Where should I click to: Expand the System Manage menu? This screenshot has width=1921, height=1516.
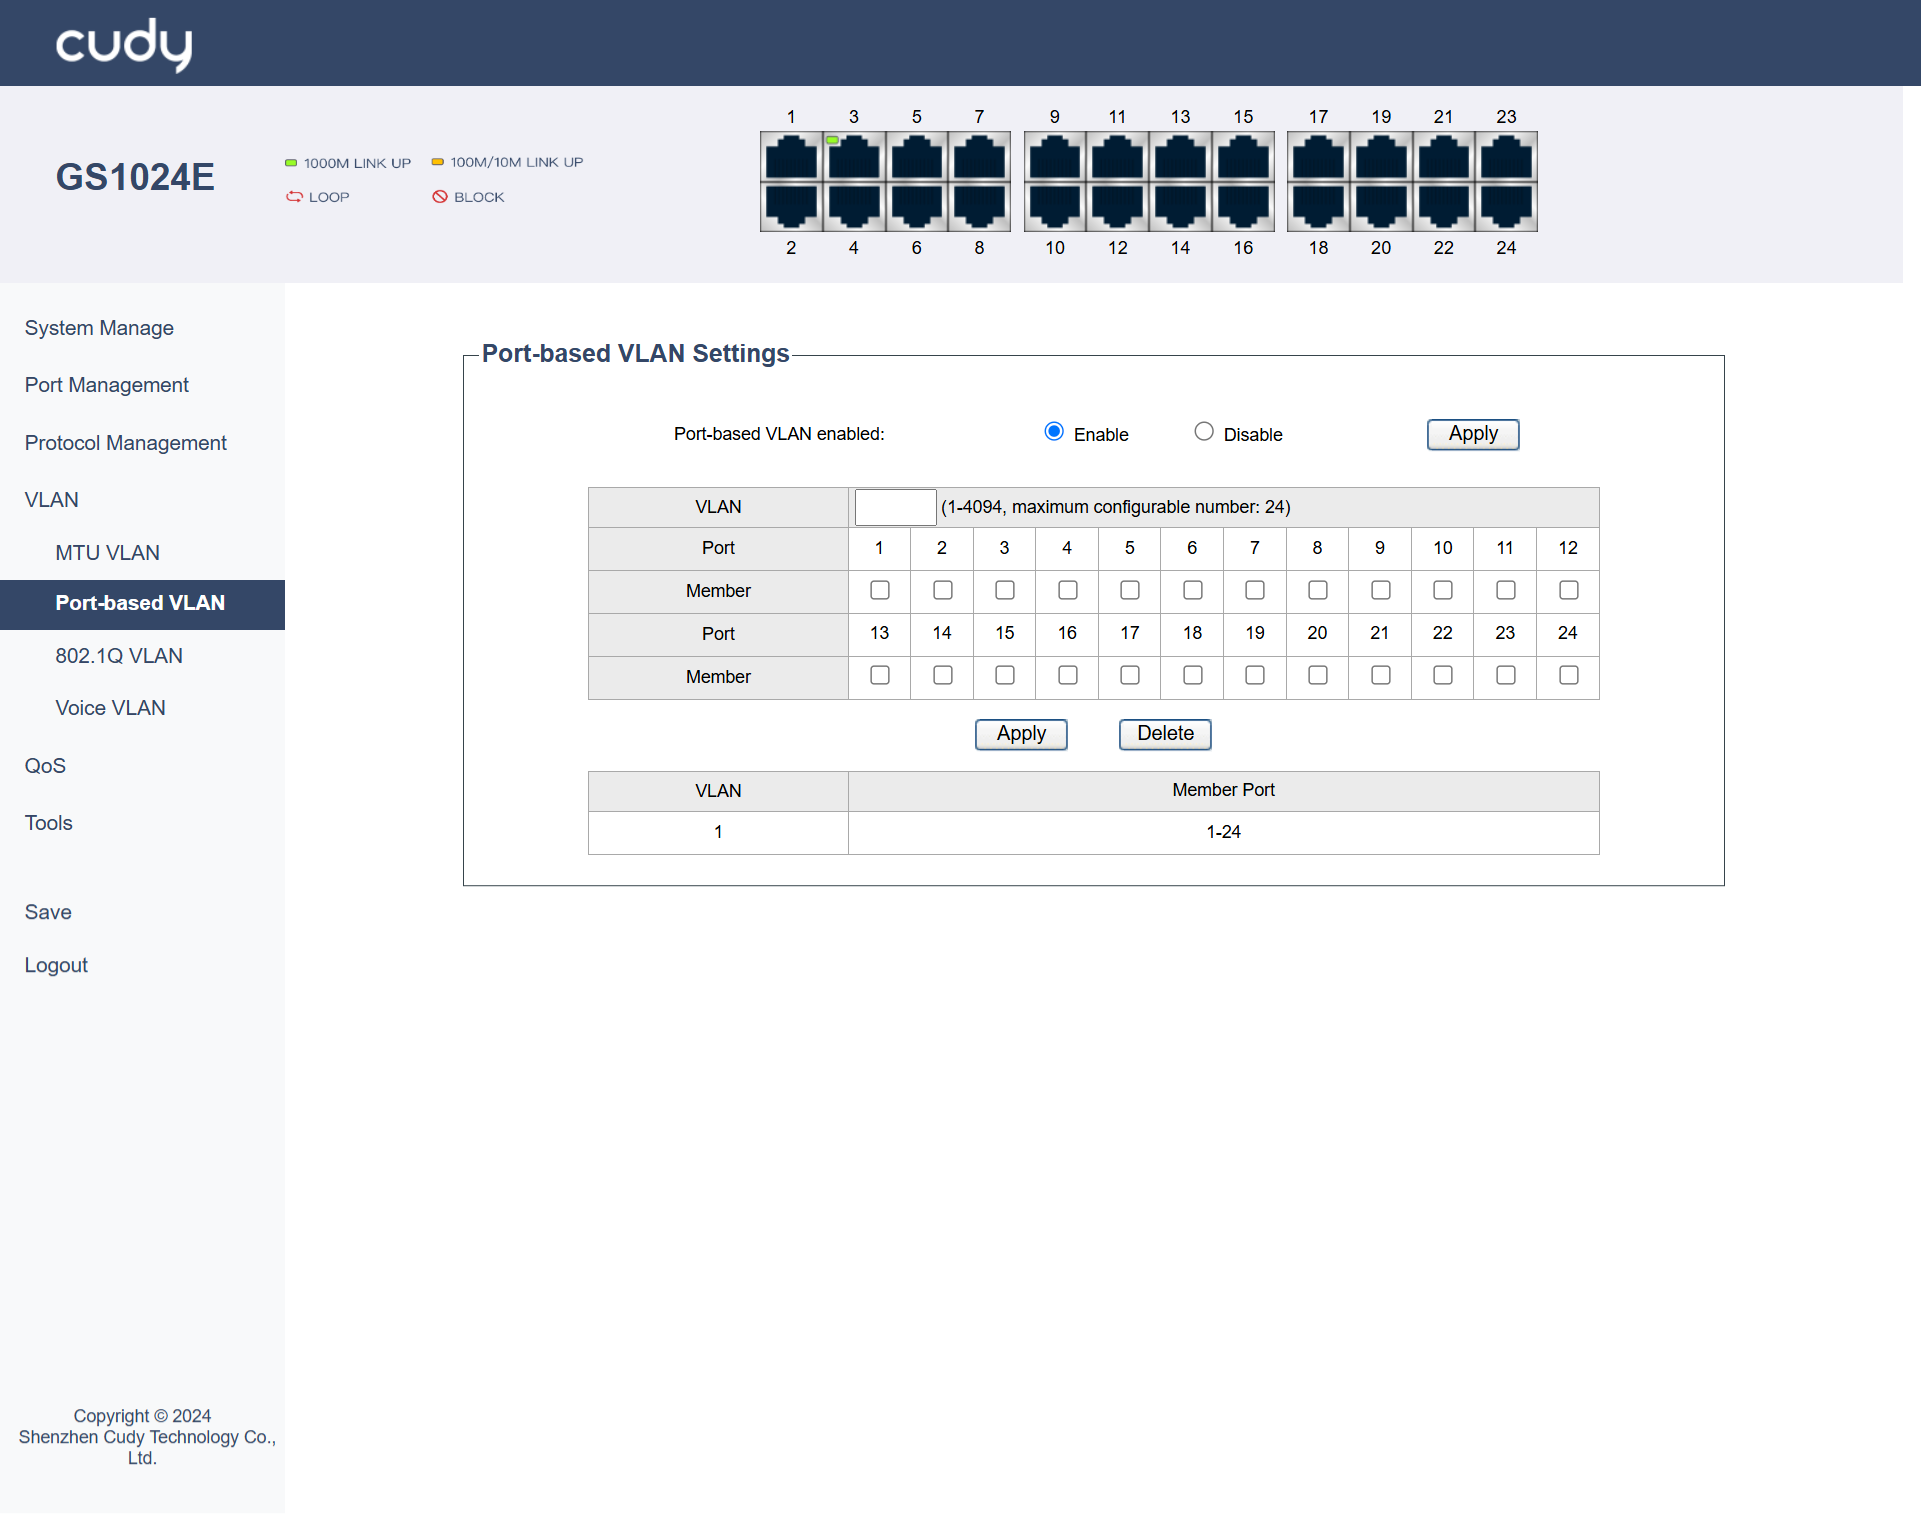[x=99, y=328]
